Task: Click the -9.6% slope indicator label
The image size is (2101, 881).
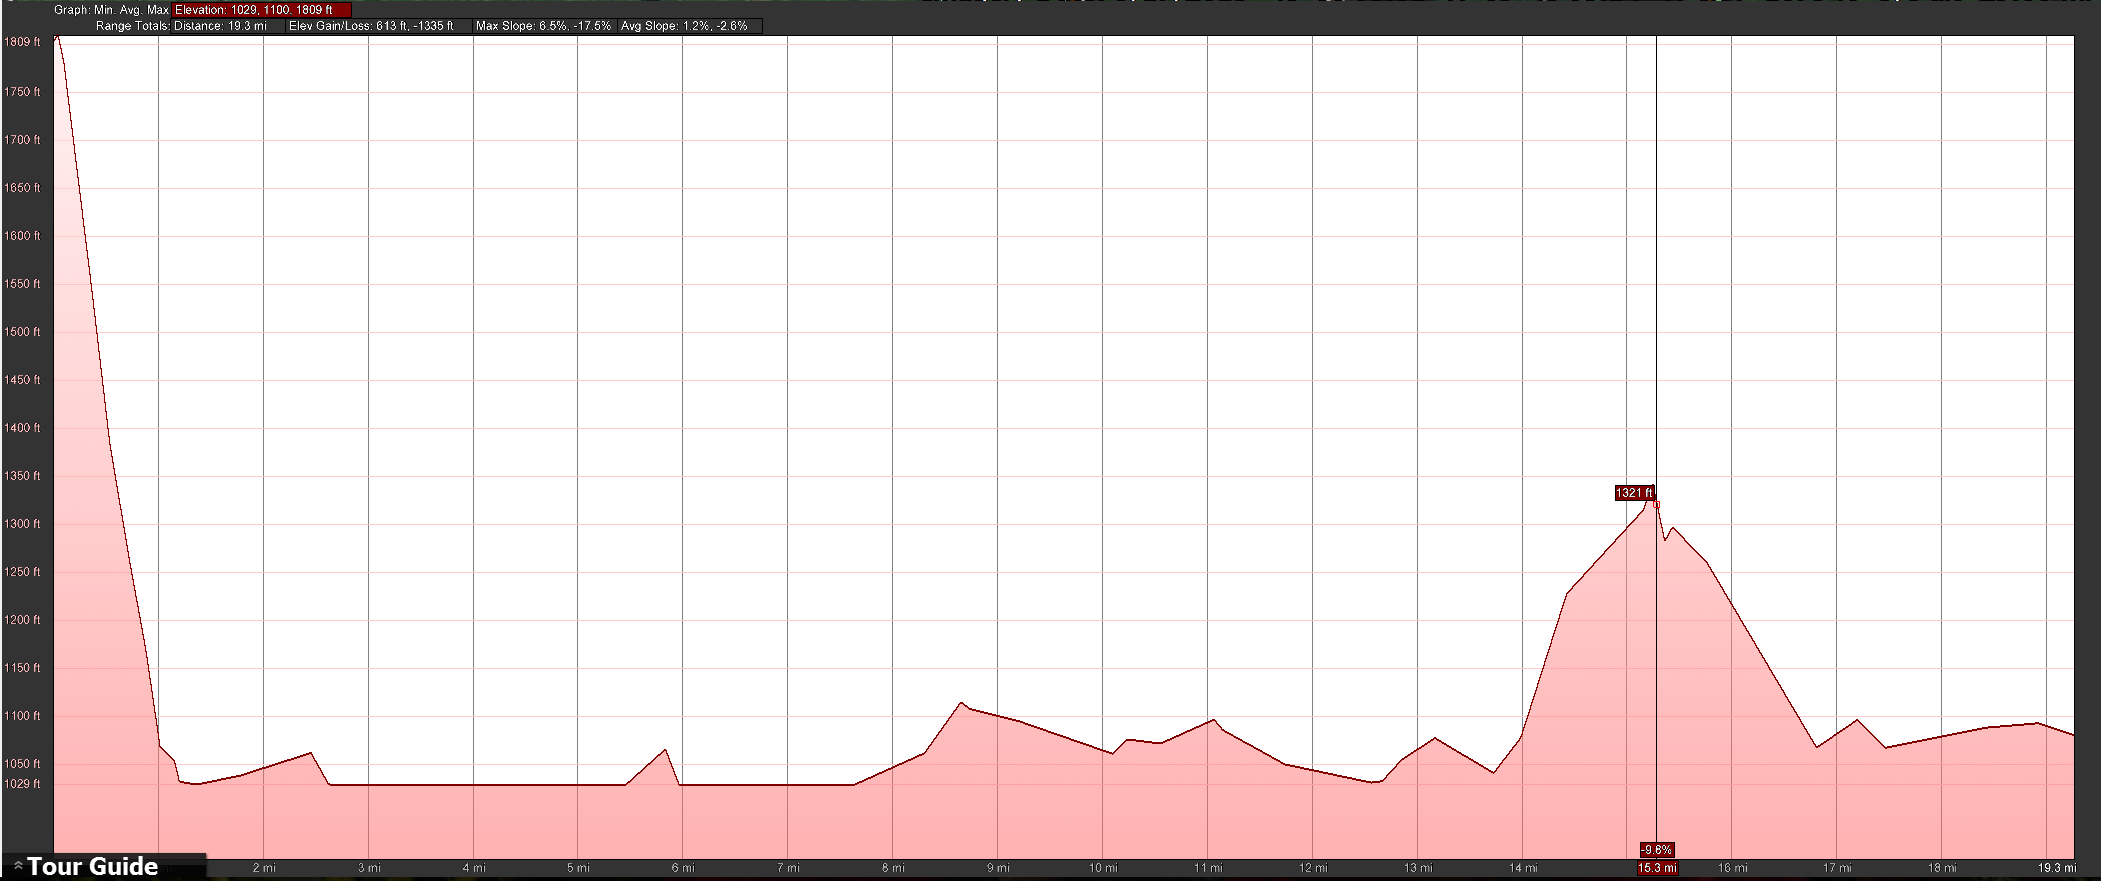Action: [1657, 850]
